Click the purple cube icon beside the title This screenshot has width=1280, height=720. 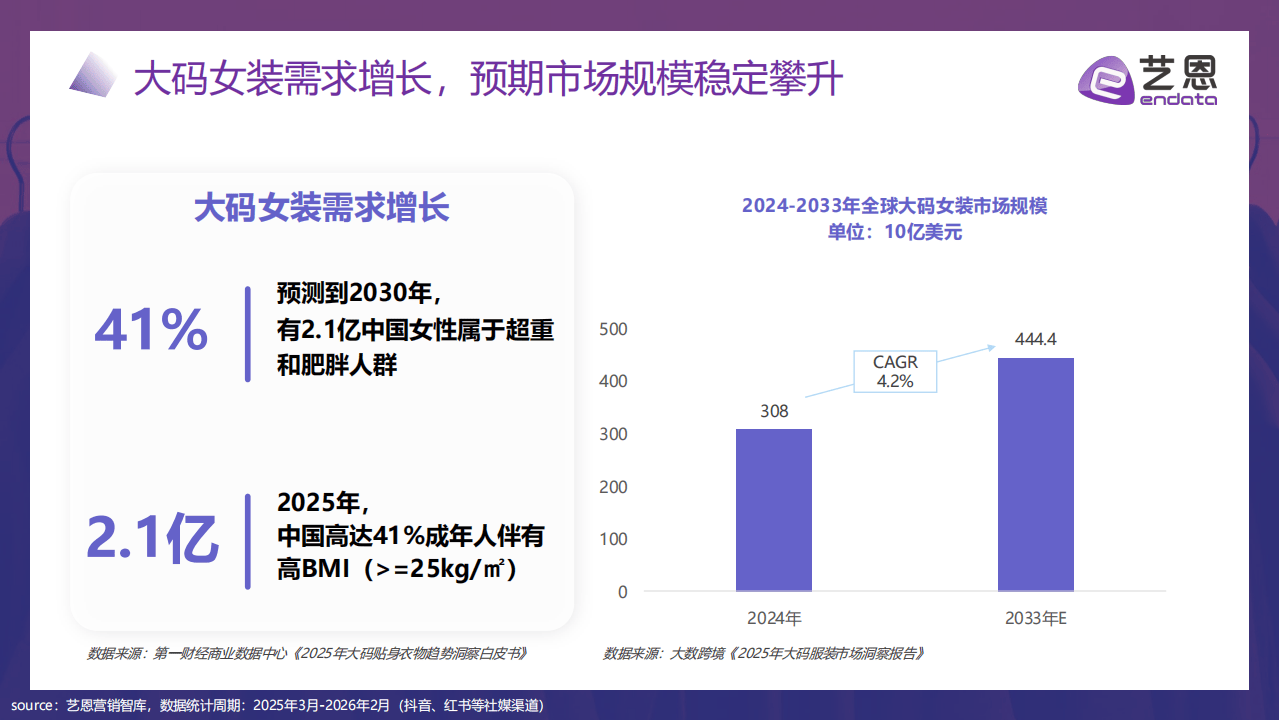click(x=94, y=75)
